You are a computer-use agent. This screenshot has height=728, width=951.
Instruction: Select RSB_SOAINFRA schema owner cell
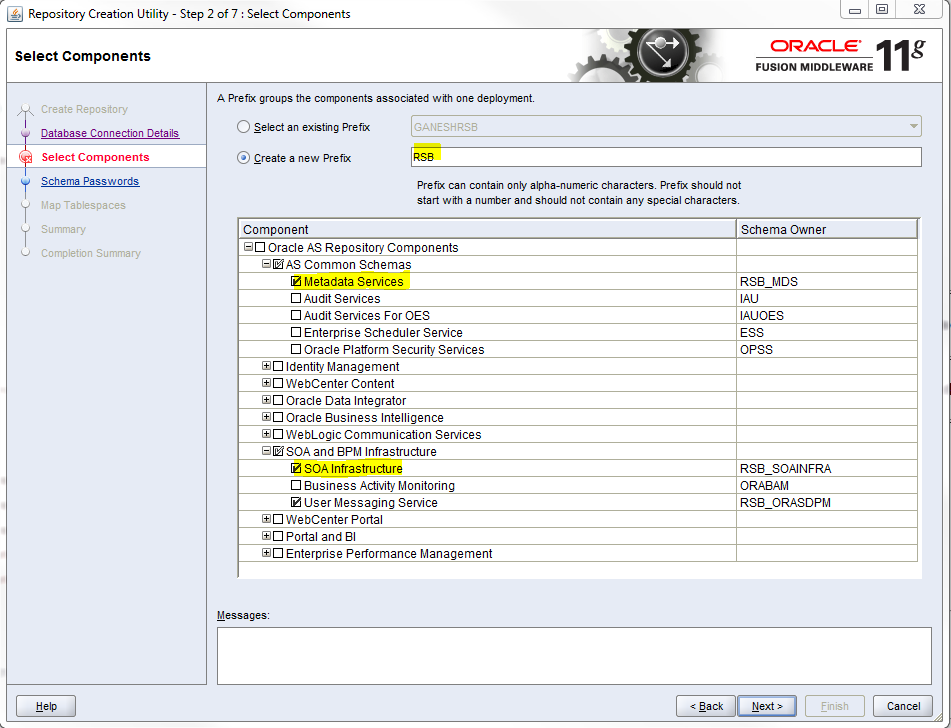tap(827, 468)
